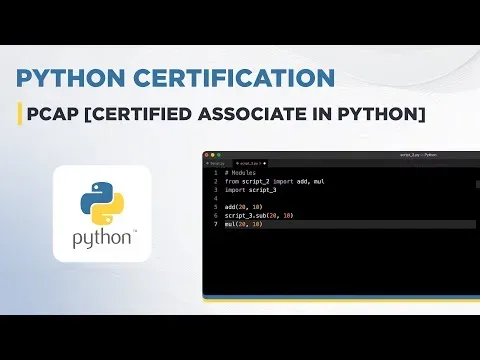Click the red close window button
This screenshot has width=480, height=360.
point(207,155)
